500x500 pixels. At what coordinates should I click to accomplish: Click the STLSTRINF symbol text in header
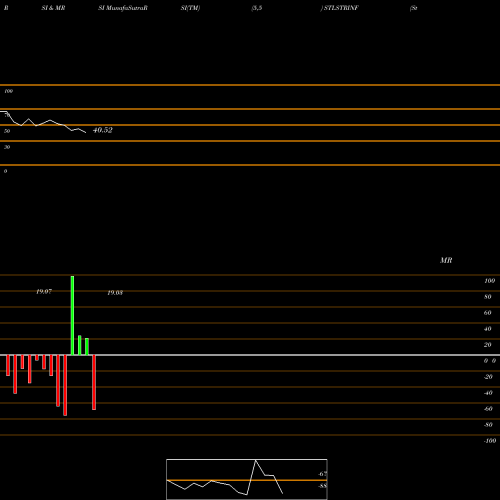coord(341,8)
